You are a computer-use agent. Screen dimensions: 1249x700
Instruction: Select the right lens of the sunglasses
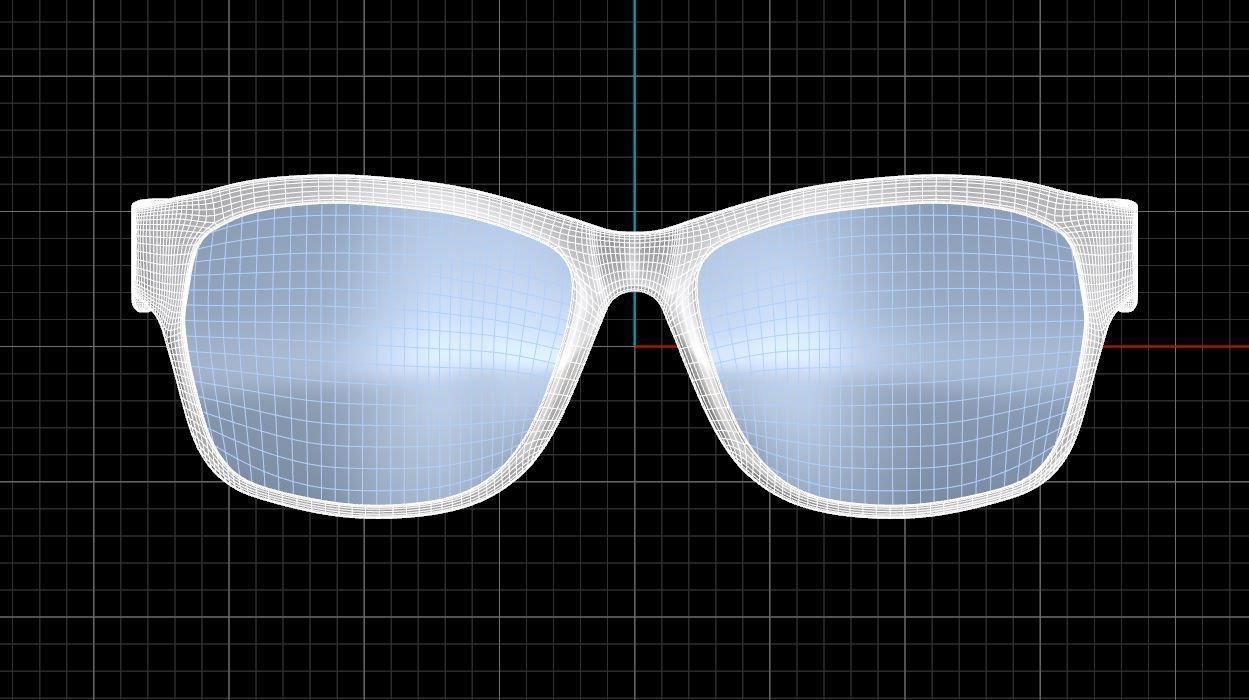click(890, 352)
